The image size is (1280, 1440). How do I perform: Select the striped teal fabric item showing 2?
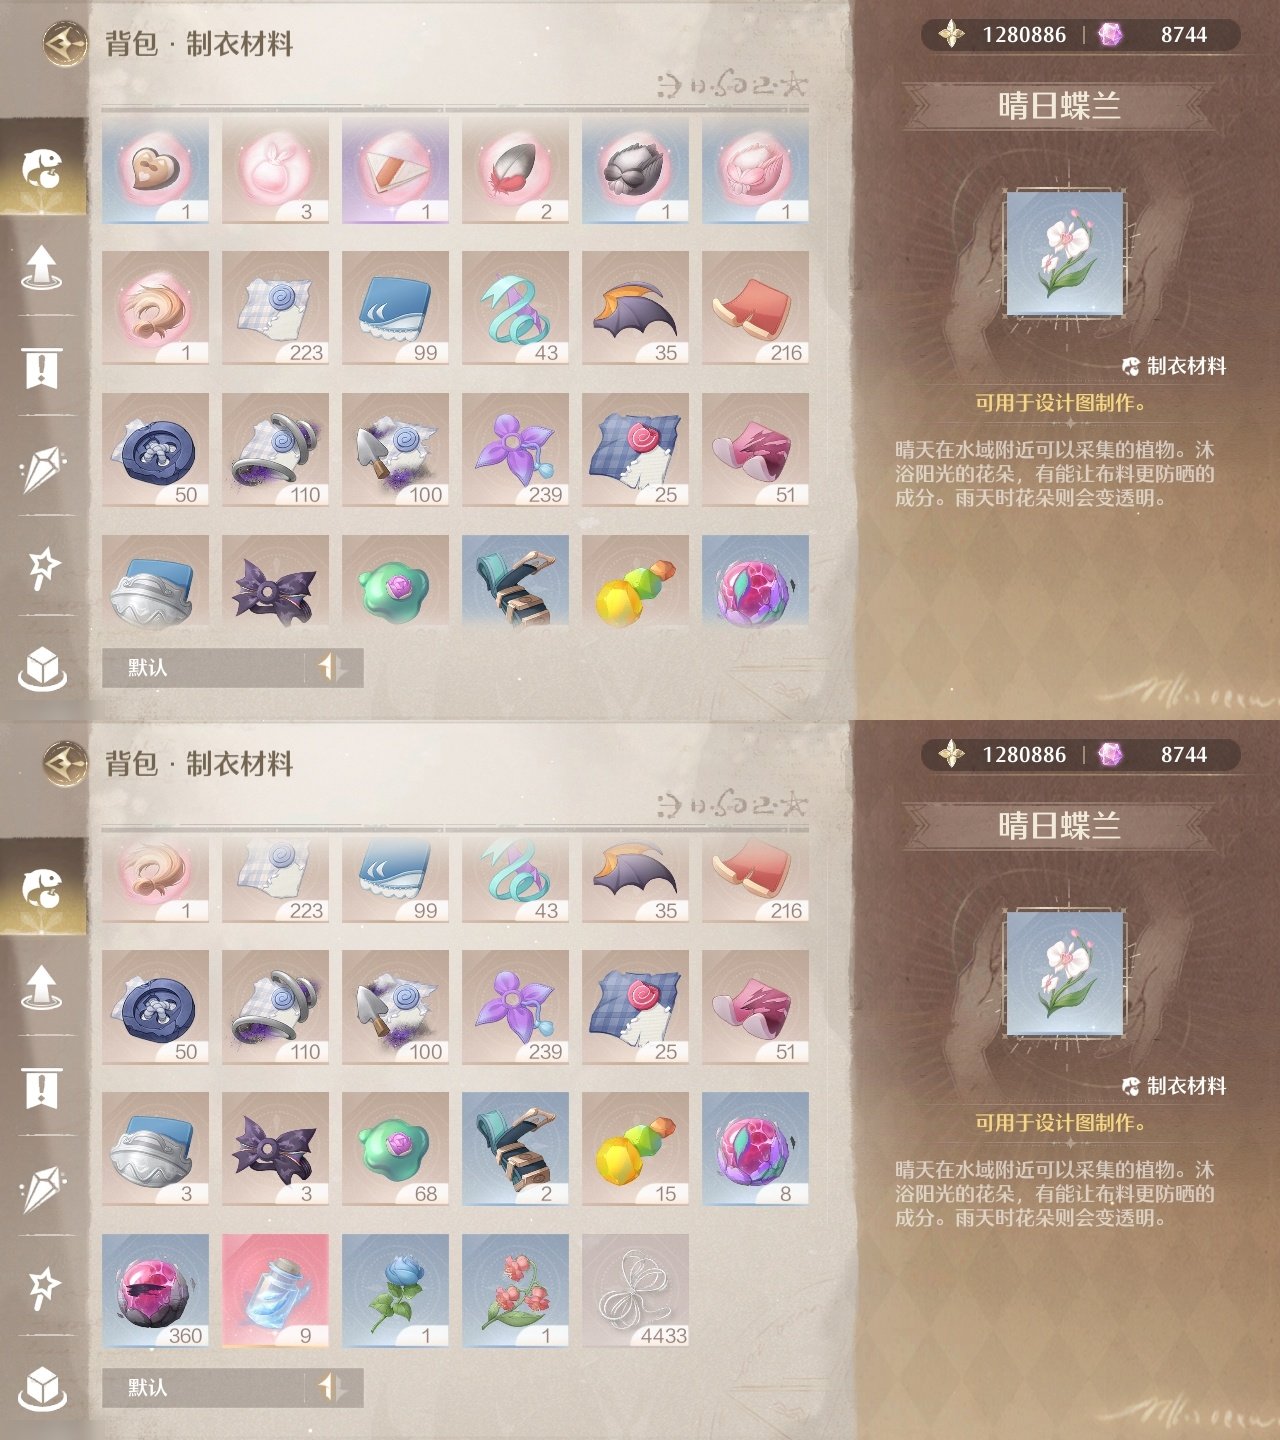(515, 1148)
